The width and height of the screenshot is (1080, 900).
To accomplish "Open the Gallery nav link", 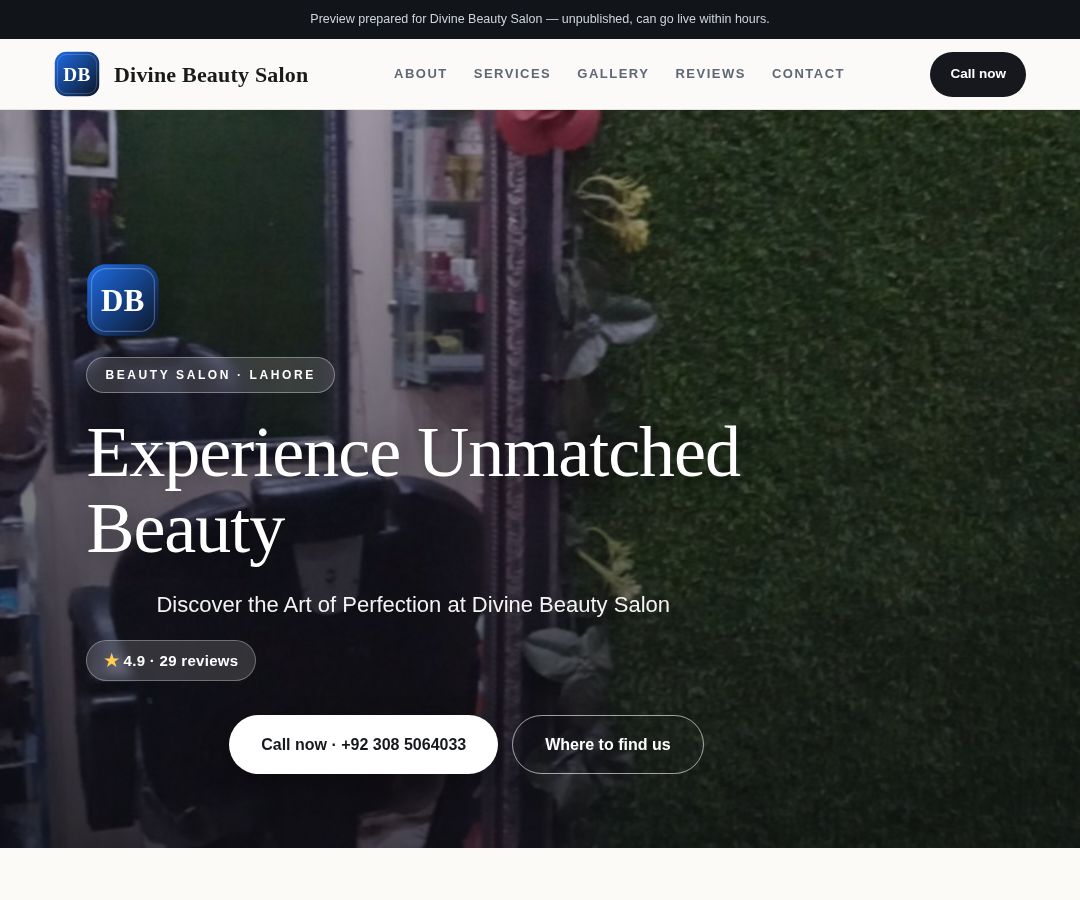I will click(613, 74).
